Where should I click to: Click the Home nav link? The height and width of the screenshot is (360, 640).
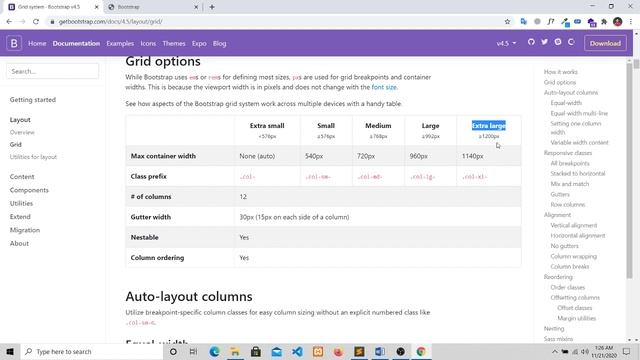point(37,43)
